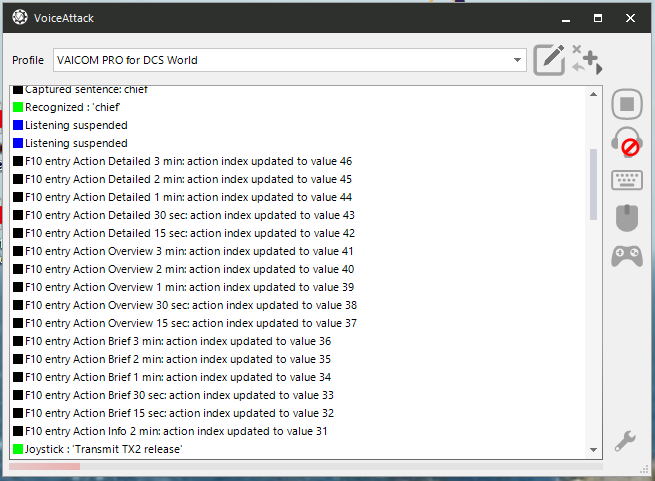Toggle listening with the headset icon
The image size is (655, 481).
(627, 142)
